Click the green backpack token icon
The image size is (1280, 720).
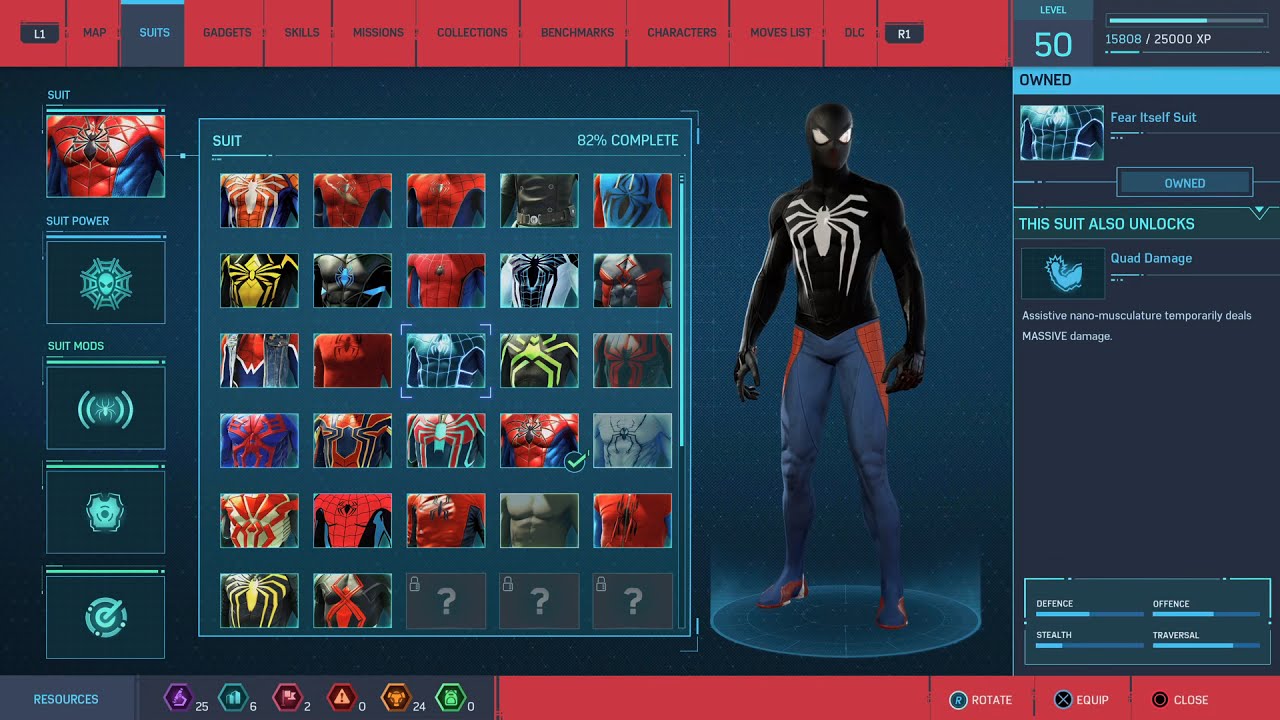click(450, 697)
